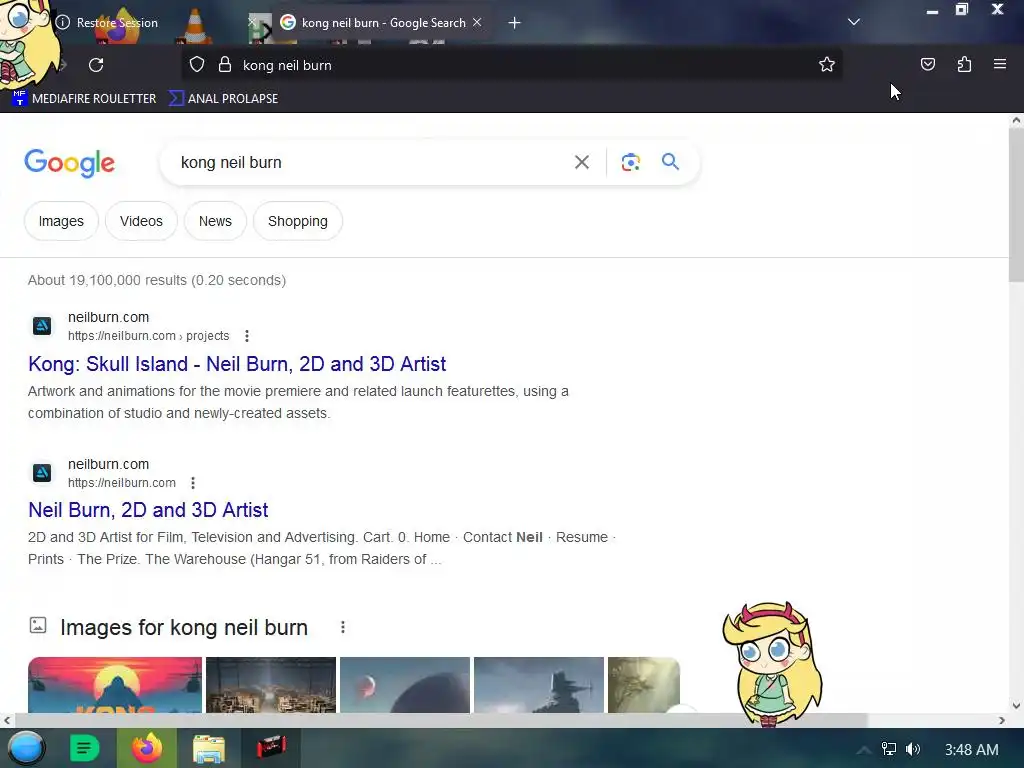Screen dimensions: 1024x768
Task: Click the horizontal page scrollbar
Action: (441, 720)
